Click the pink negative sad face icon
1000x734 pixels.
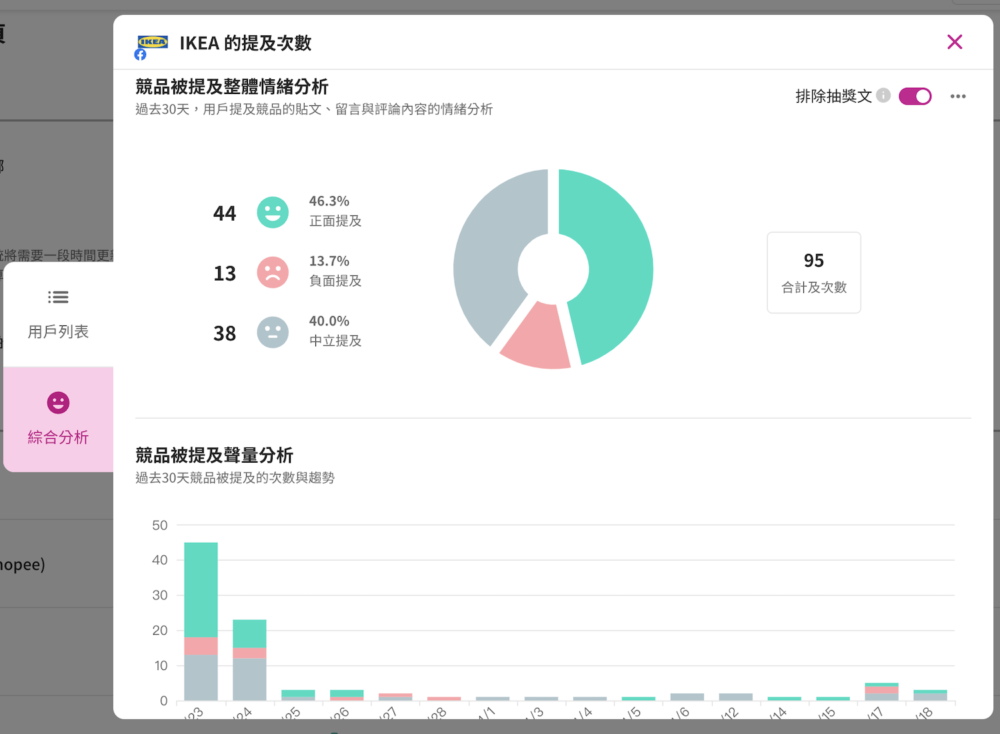[273, 272]
